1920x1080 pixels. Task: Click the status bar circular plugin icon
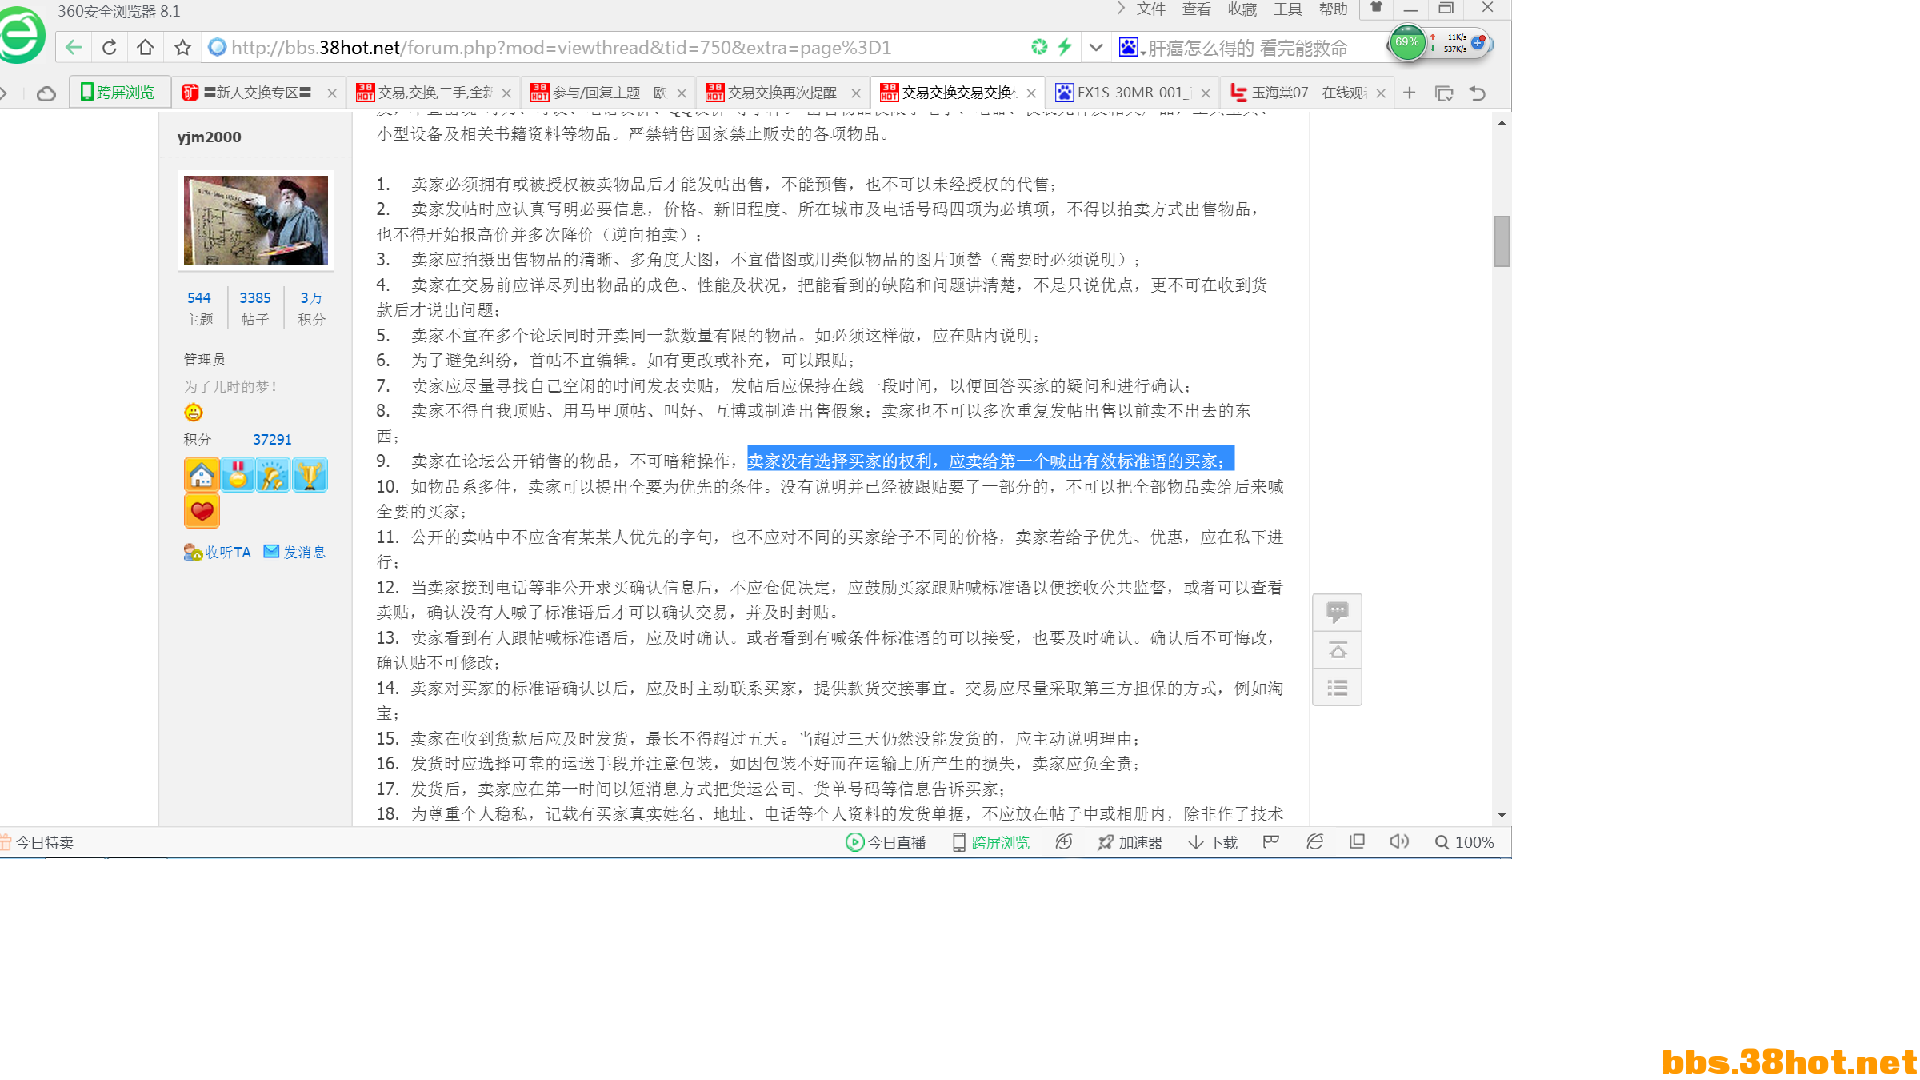pyautogui.click(x=1064, y=843)
